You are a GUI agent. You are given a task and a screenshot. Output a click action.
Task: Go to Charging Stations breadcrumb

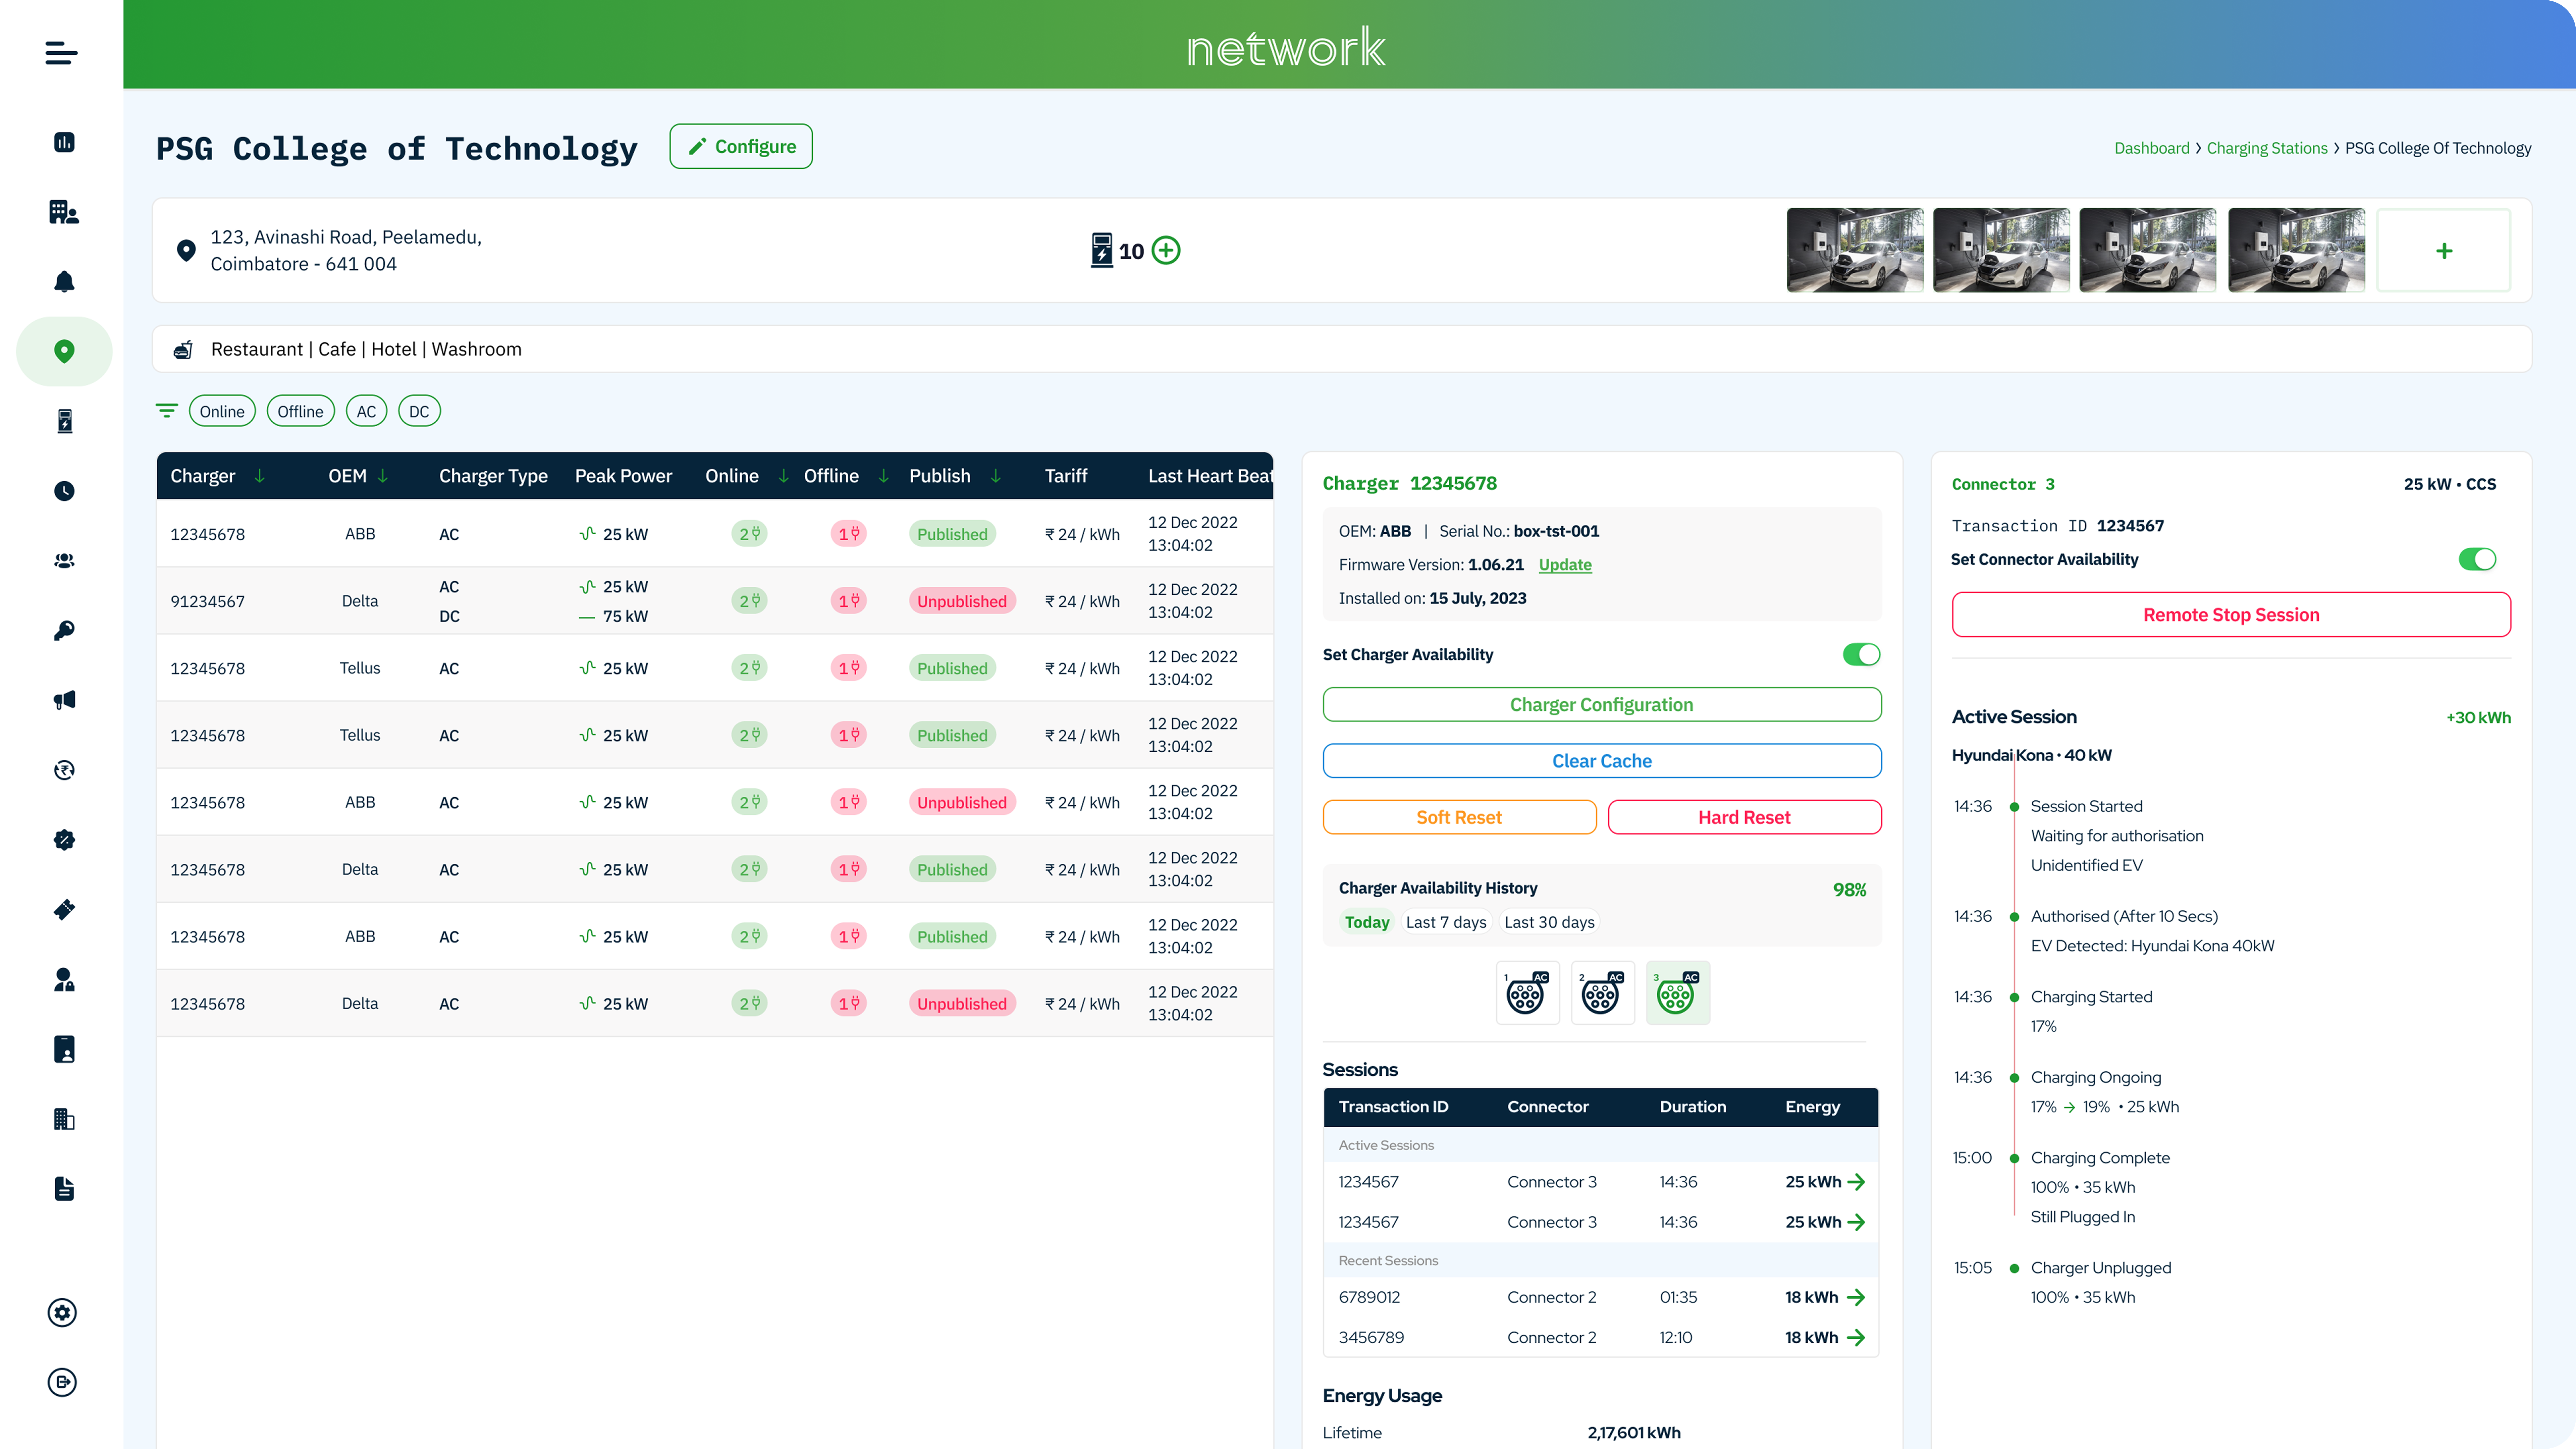2267,148
